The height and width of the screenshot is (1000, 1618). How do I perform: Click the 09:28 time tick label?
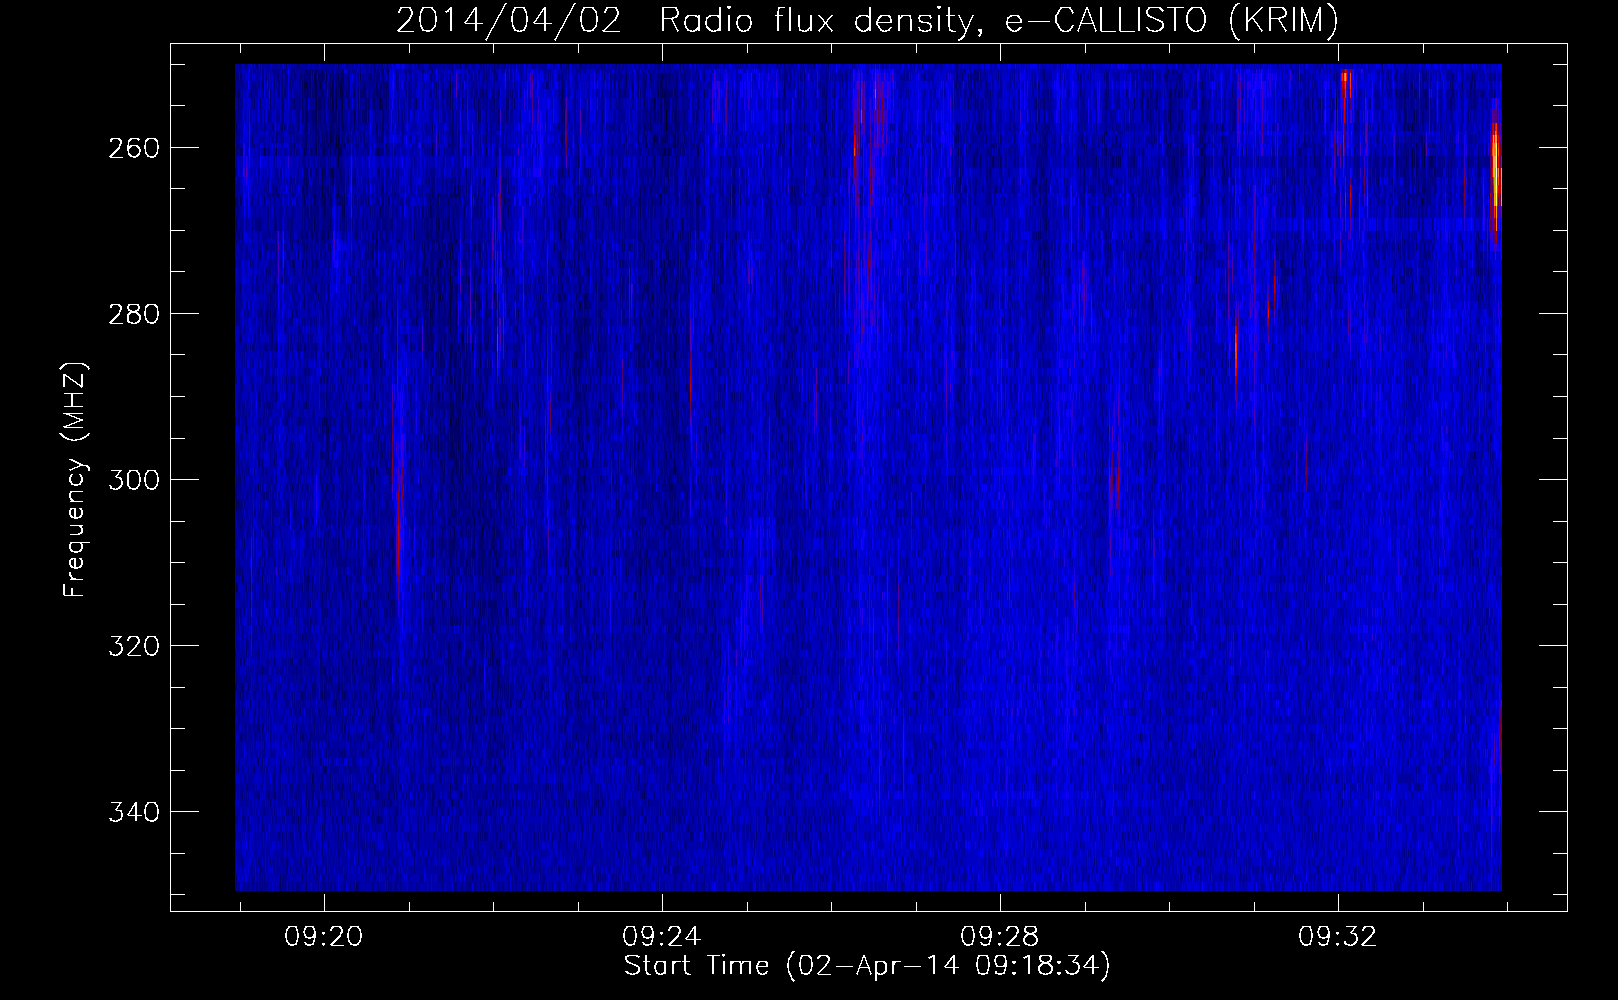pyautogui.click(x=1000, y=937)
